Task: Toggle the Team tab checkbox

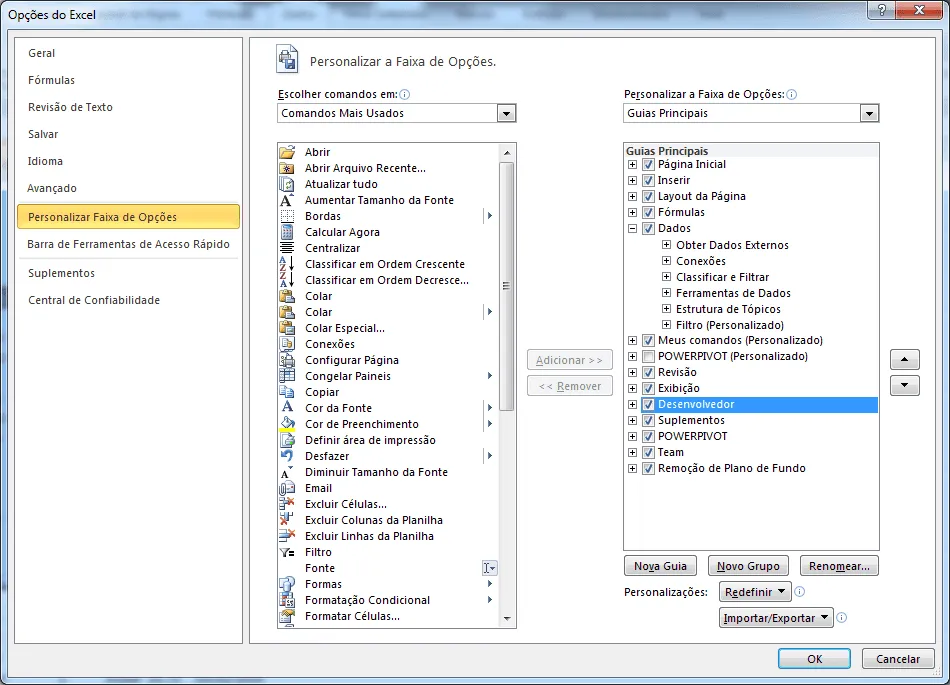Action: click(x=648, y=452)
